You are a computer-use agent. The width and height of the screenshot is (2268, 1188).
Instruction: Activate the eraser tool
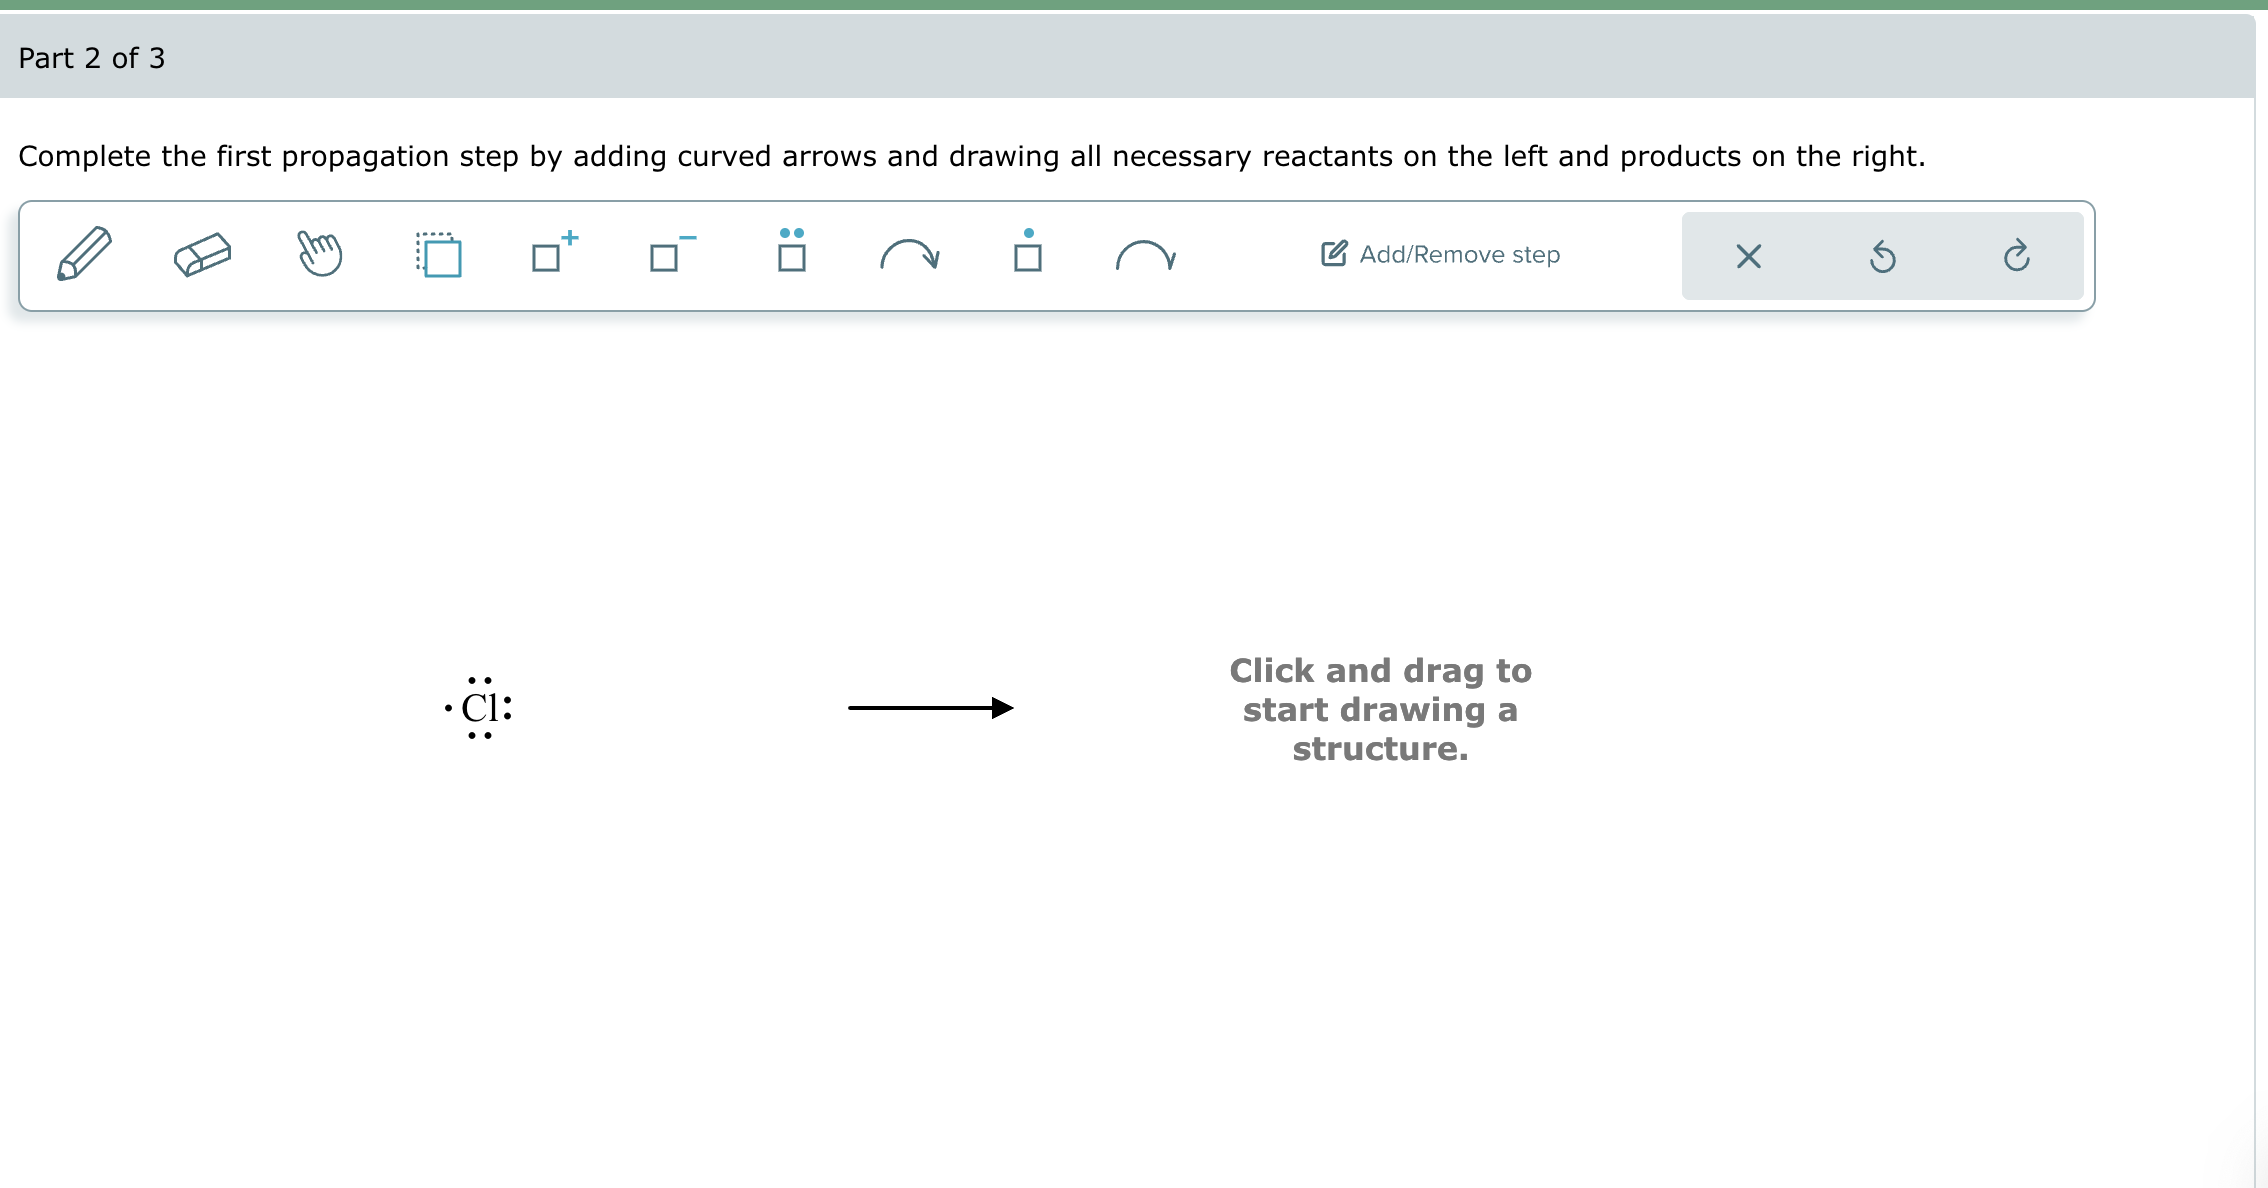201,254
